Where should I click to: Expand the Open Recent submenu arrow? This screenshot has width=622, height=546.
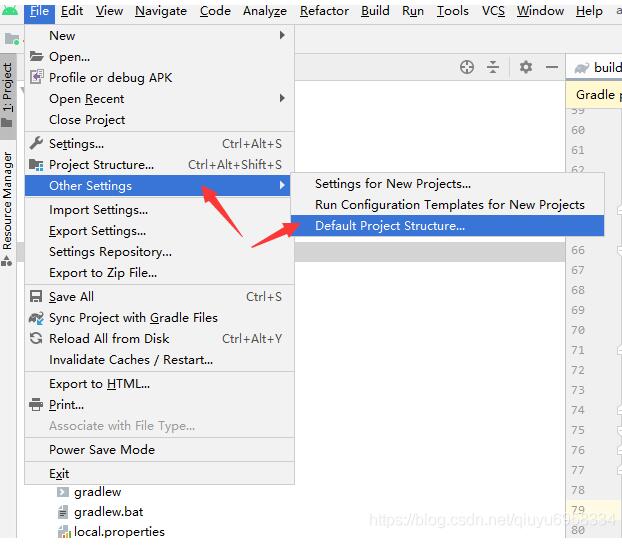(282, 98)
